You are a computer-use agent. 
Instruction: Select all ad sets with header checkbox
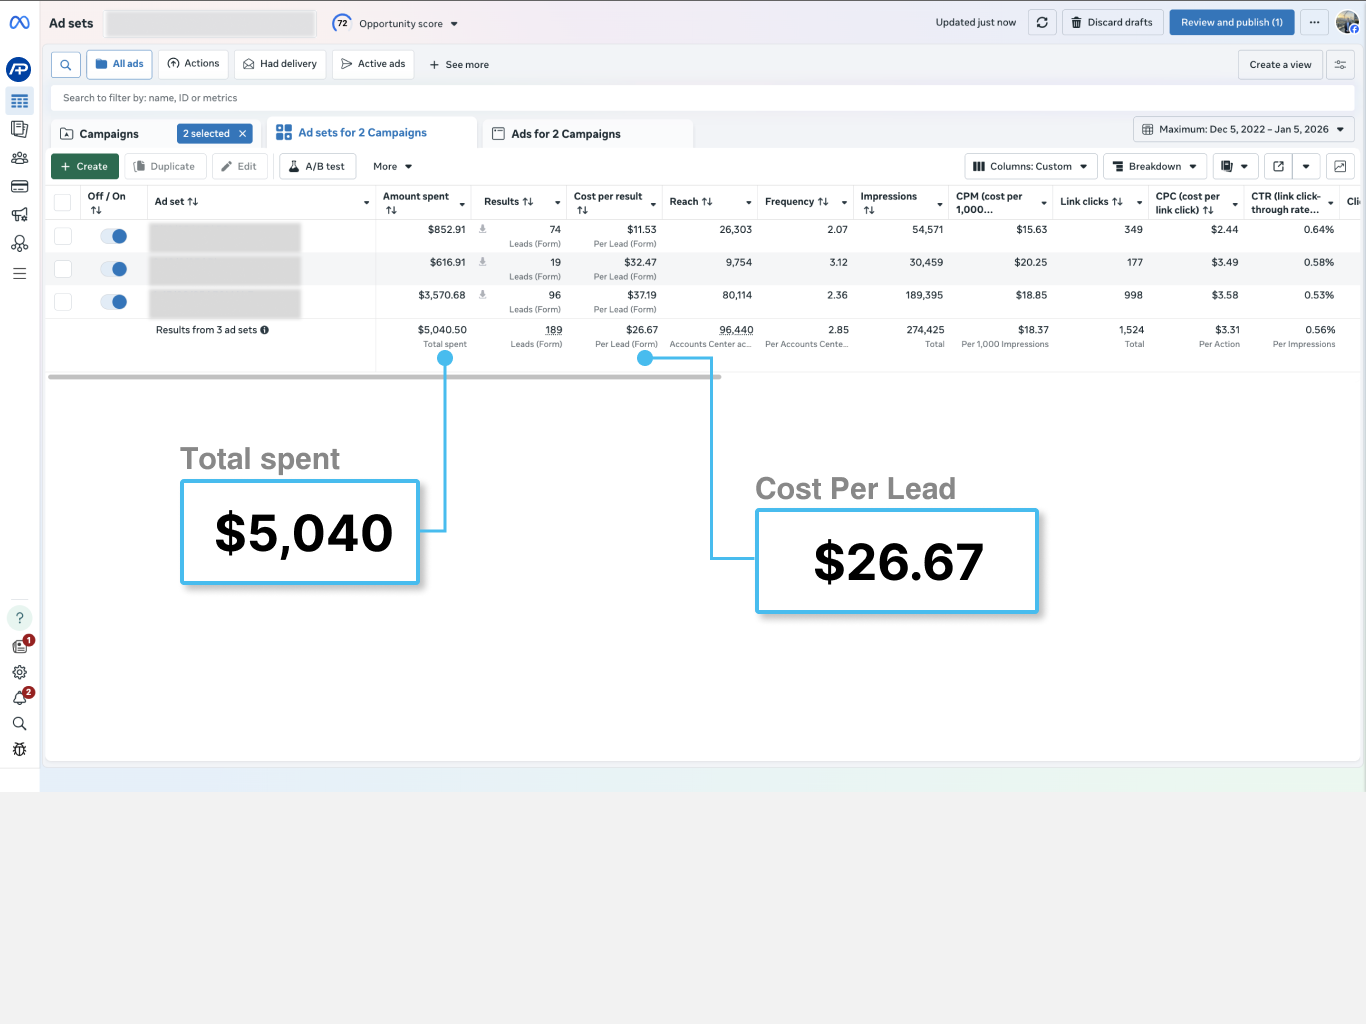pyautogui.click(x=63, y=202)
